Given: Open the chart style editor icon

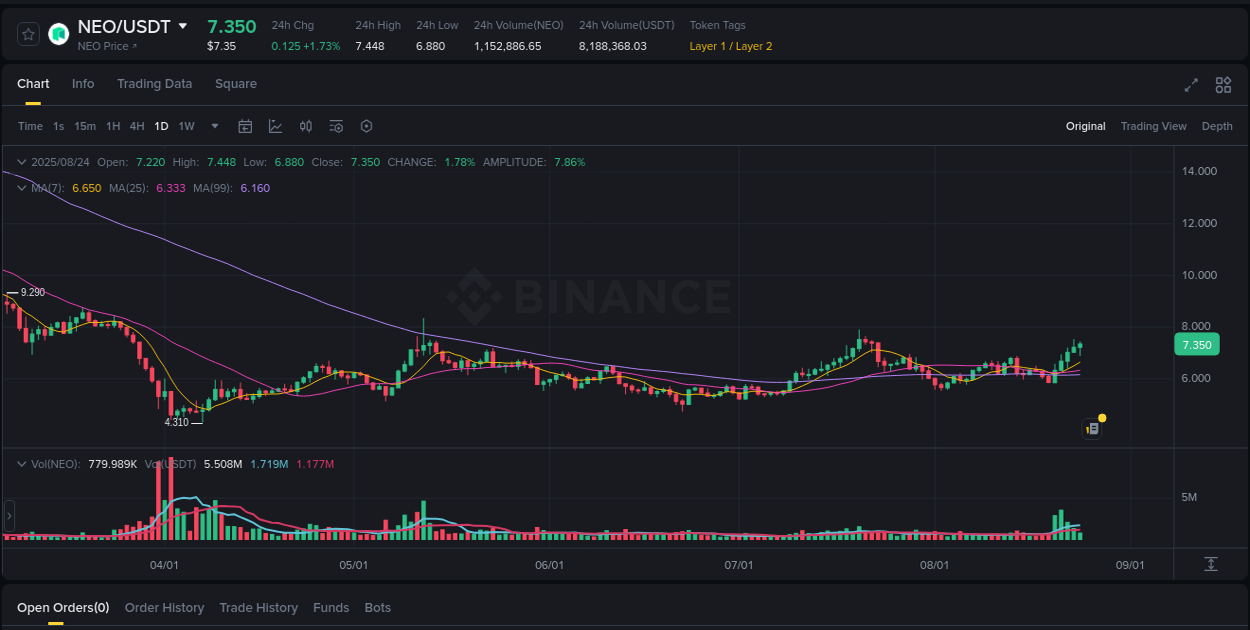Looking at the screenshot, I should 276,126.
